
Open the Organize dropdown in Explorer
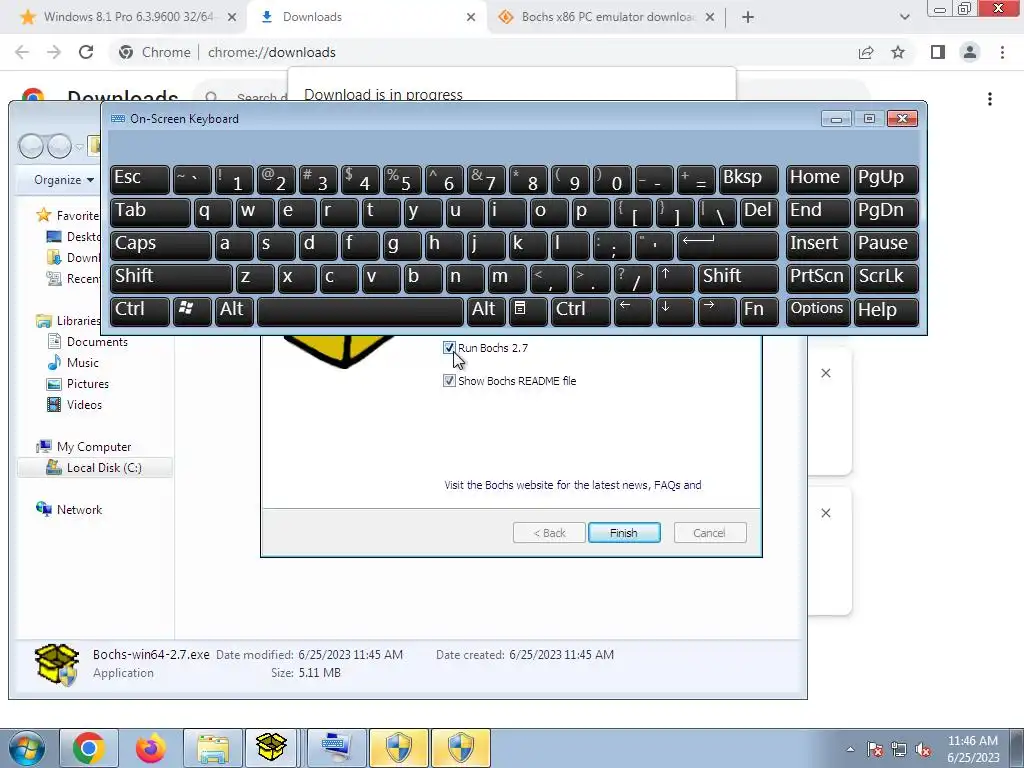[64, 180]
